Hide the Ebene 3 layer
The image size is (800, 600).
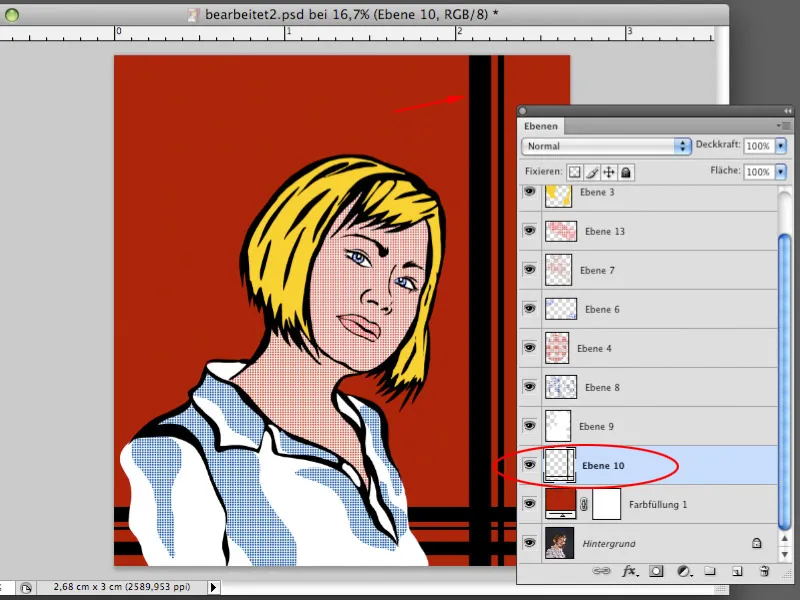point(530,192)
